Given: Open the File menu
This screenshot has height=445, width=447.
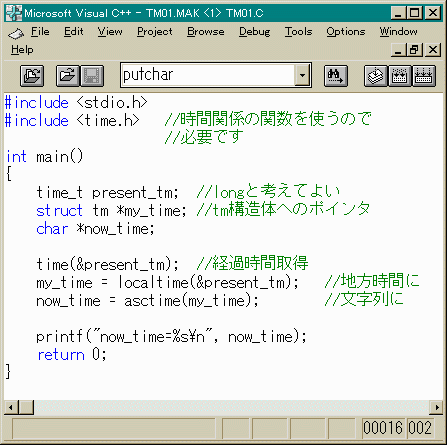Looking at the screenshot, I should click(40, 32).
